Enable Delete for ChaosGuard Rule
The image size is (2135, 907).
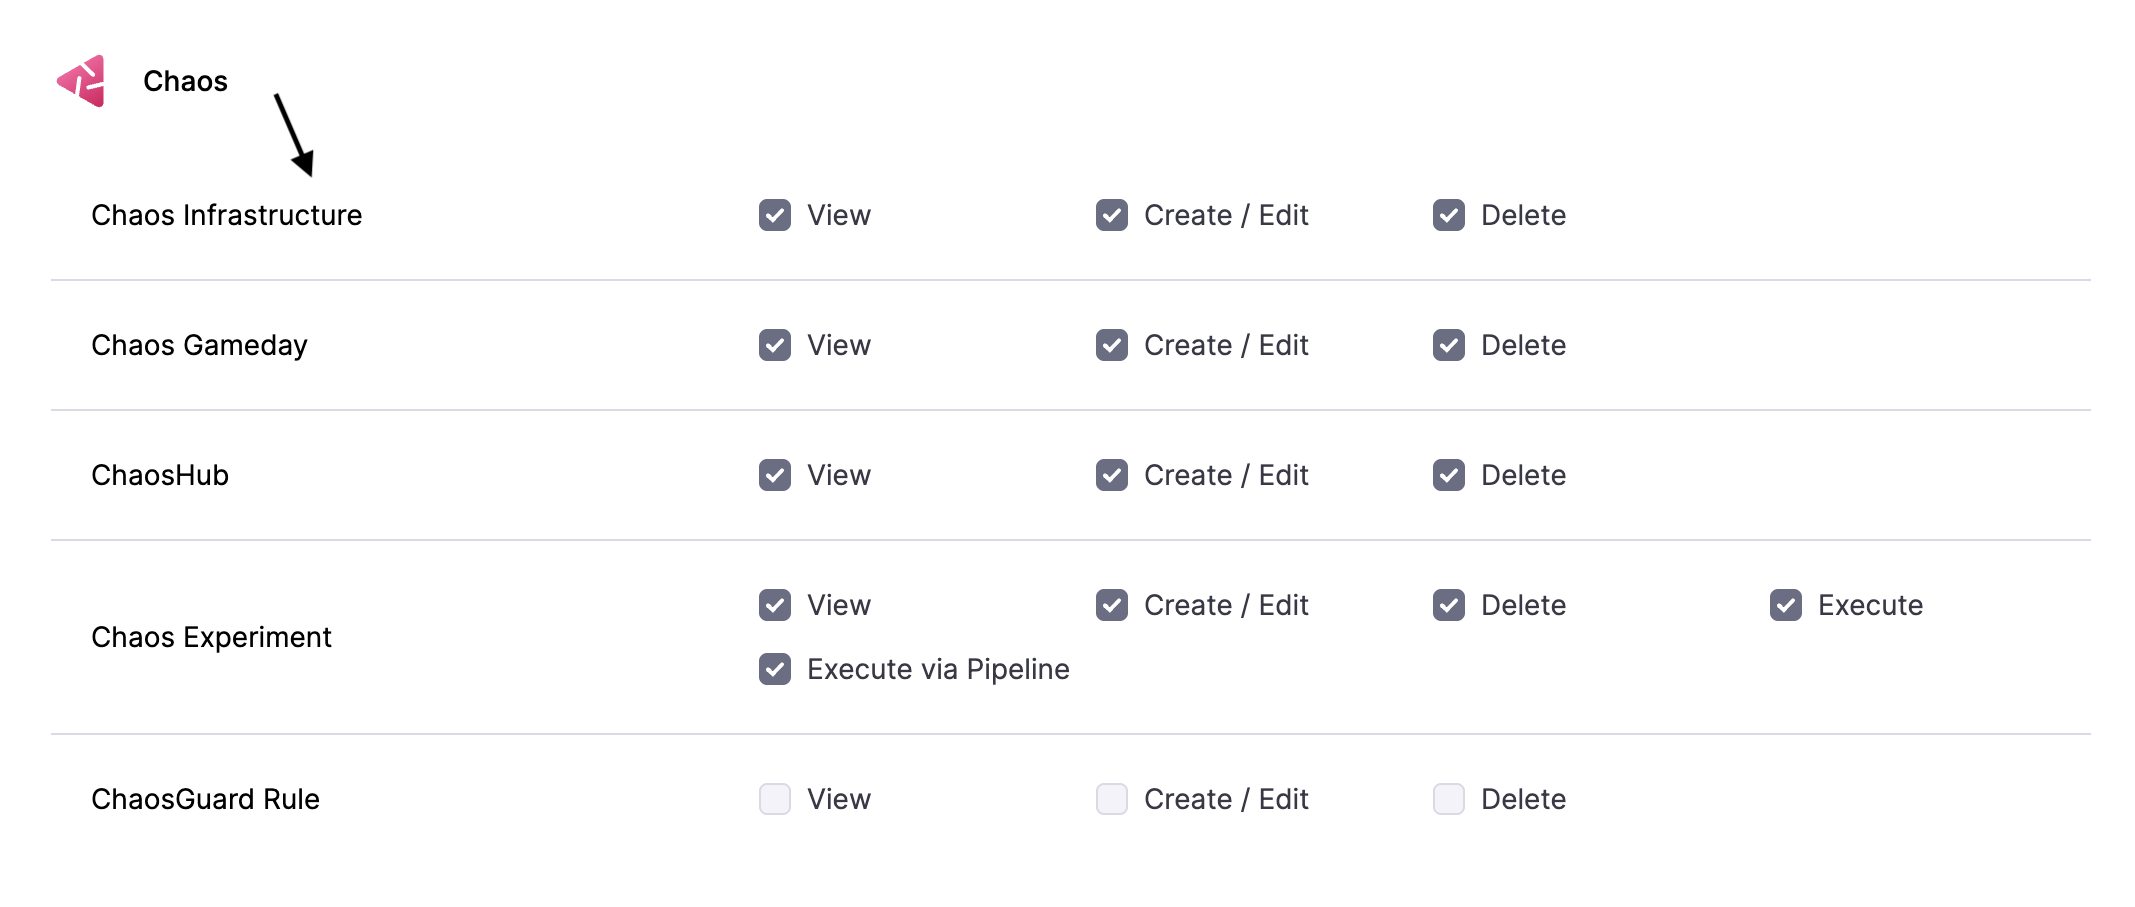1449,799
